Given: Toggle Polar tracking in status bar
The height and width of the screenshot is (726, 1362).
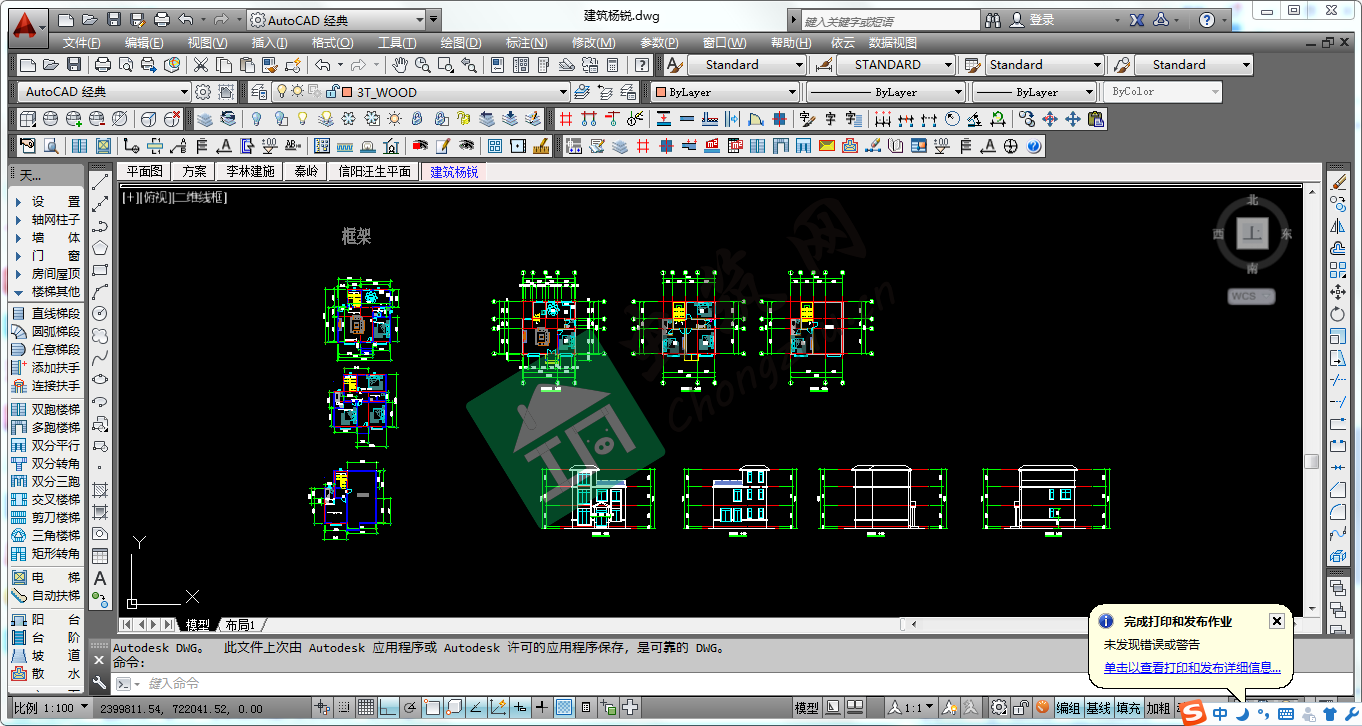Looking at the screenshot, I should 410,708.
